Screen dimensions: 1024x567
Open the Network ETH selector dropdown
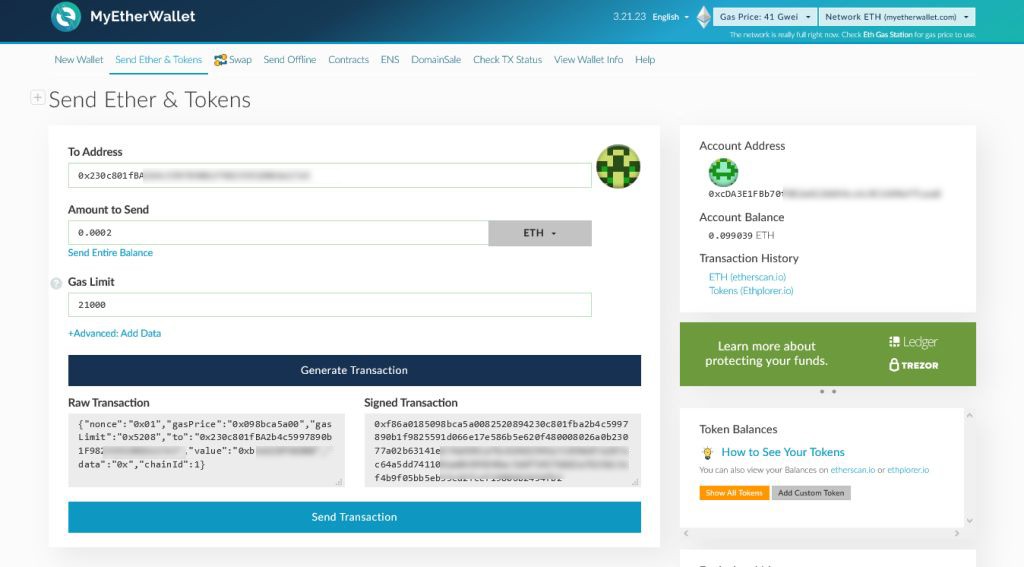point(896,17)
